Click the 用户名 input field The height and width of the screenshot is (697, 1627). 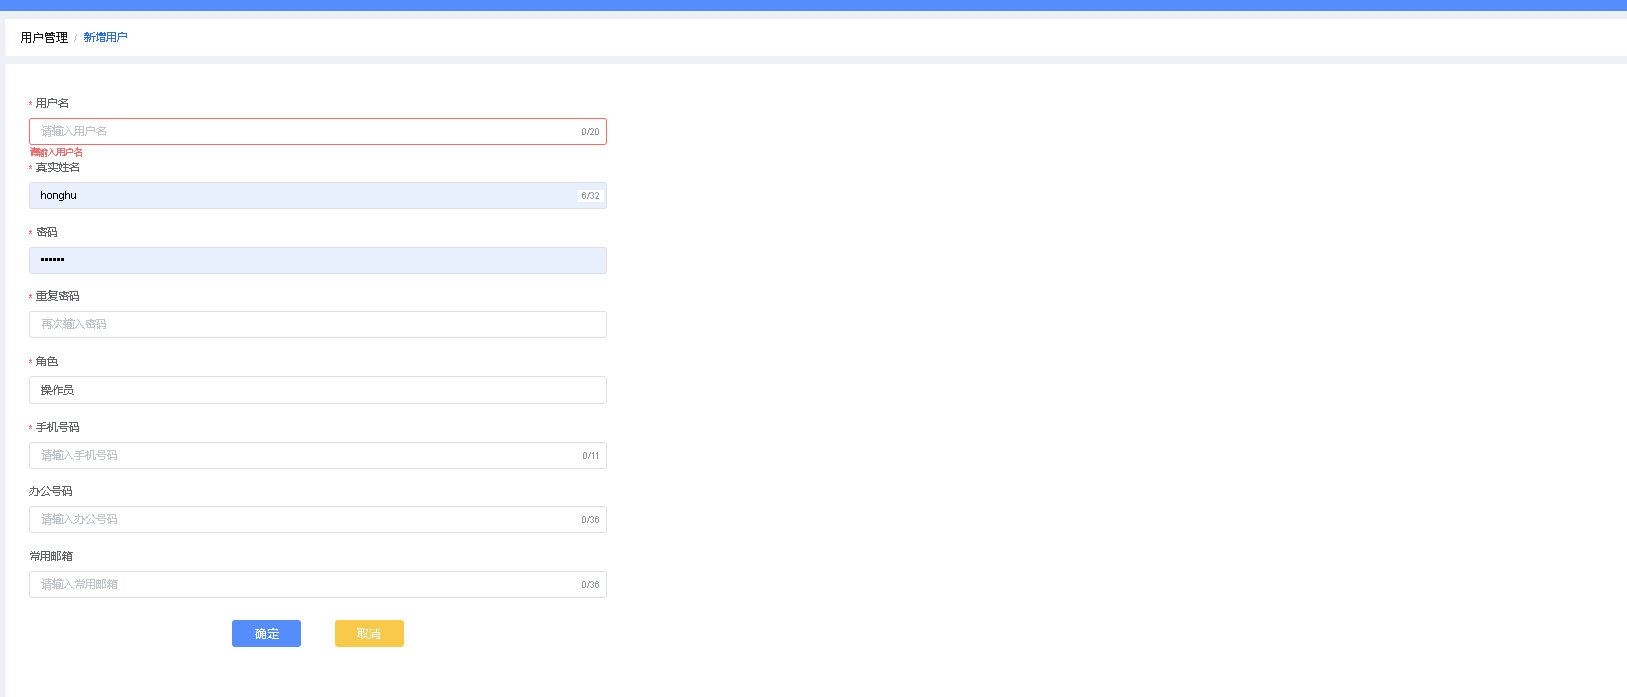(317, 131)
